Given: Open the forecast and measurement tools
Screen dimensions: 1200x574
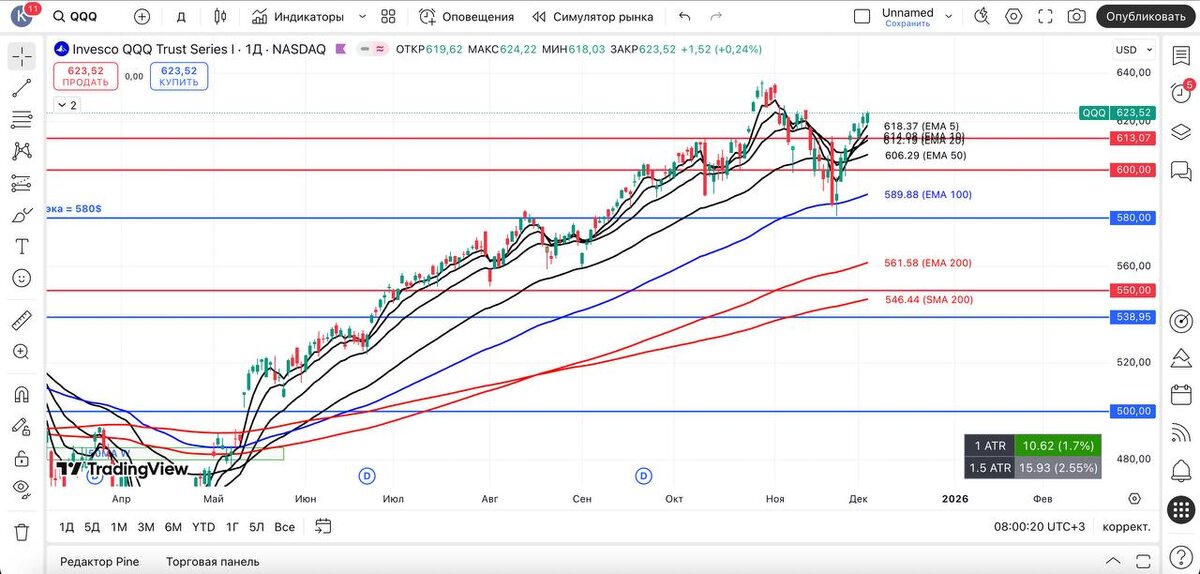Looking at the screenshot, I should tap(21, 183).
